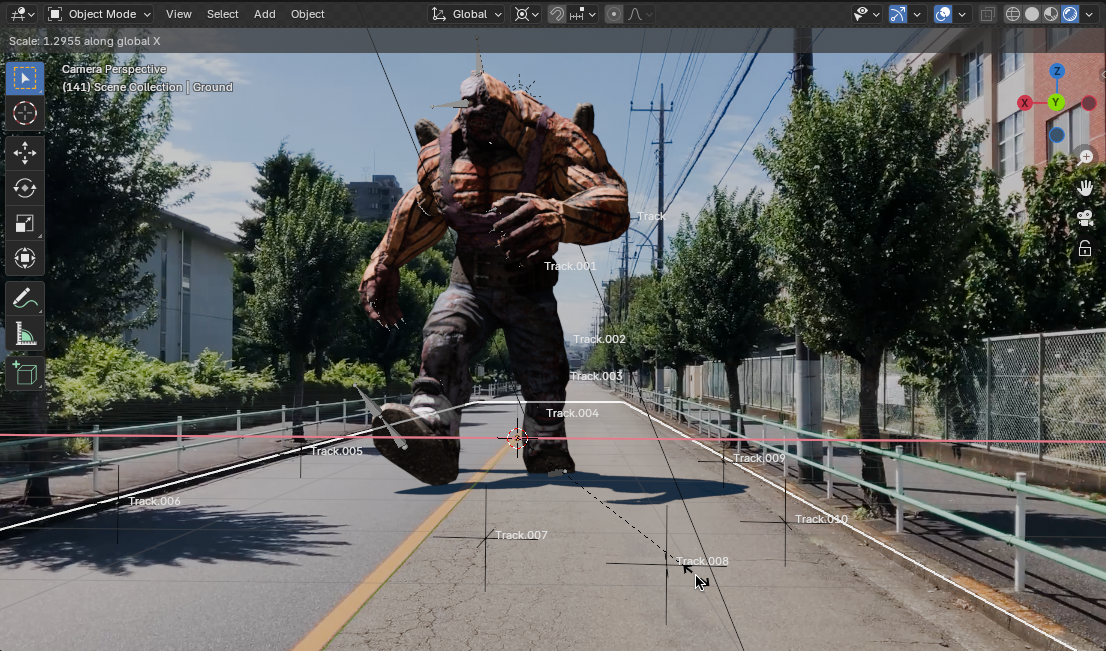Image resolution: width=1106 pixels, height=651 pixels.
Task: Toggle snapping magnet in the header
Action: [557, 14]
